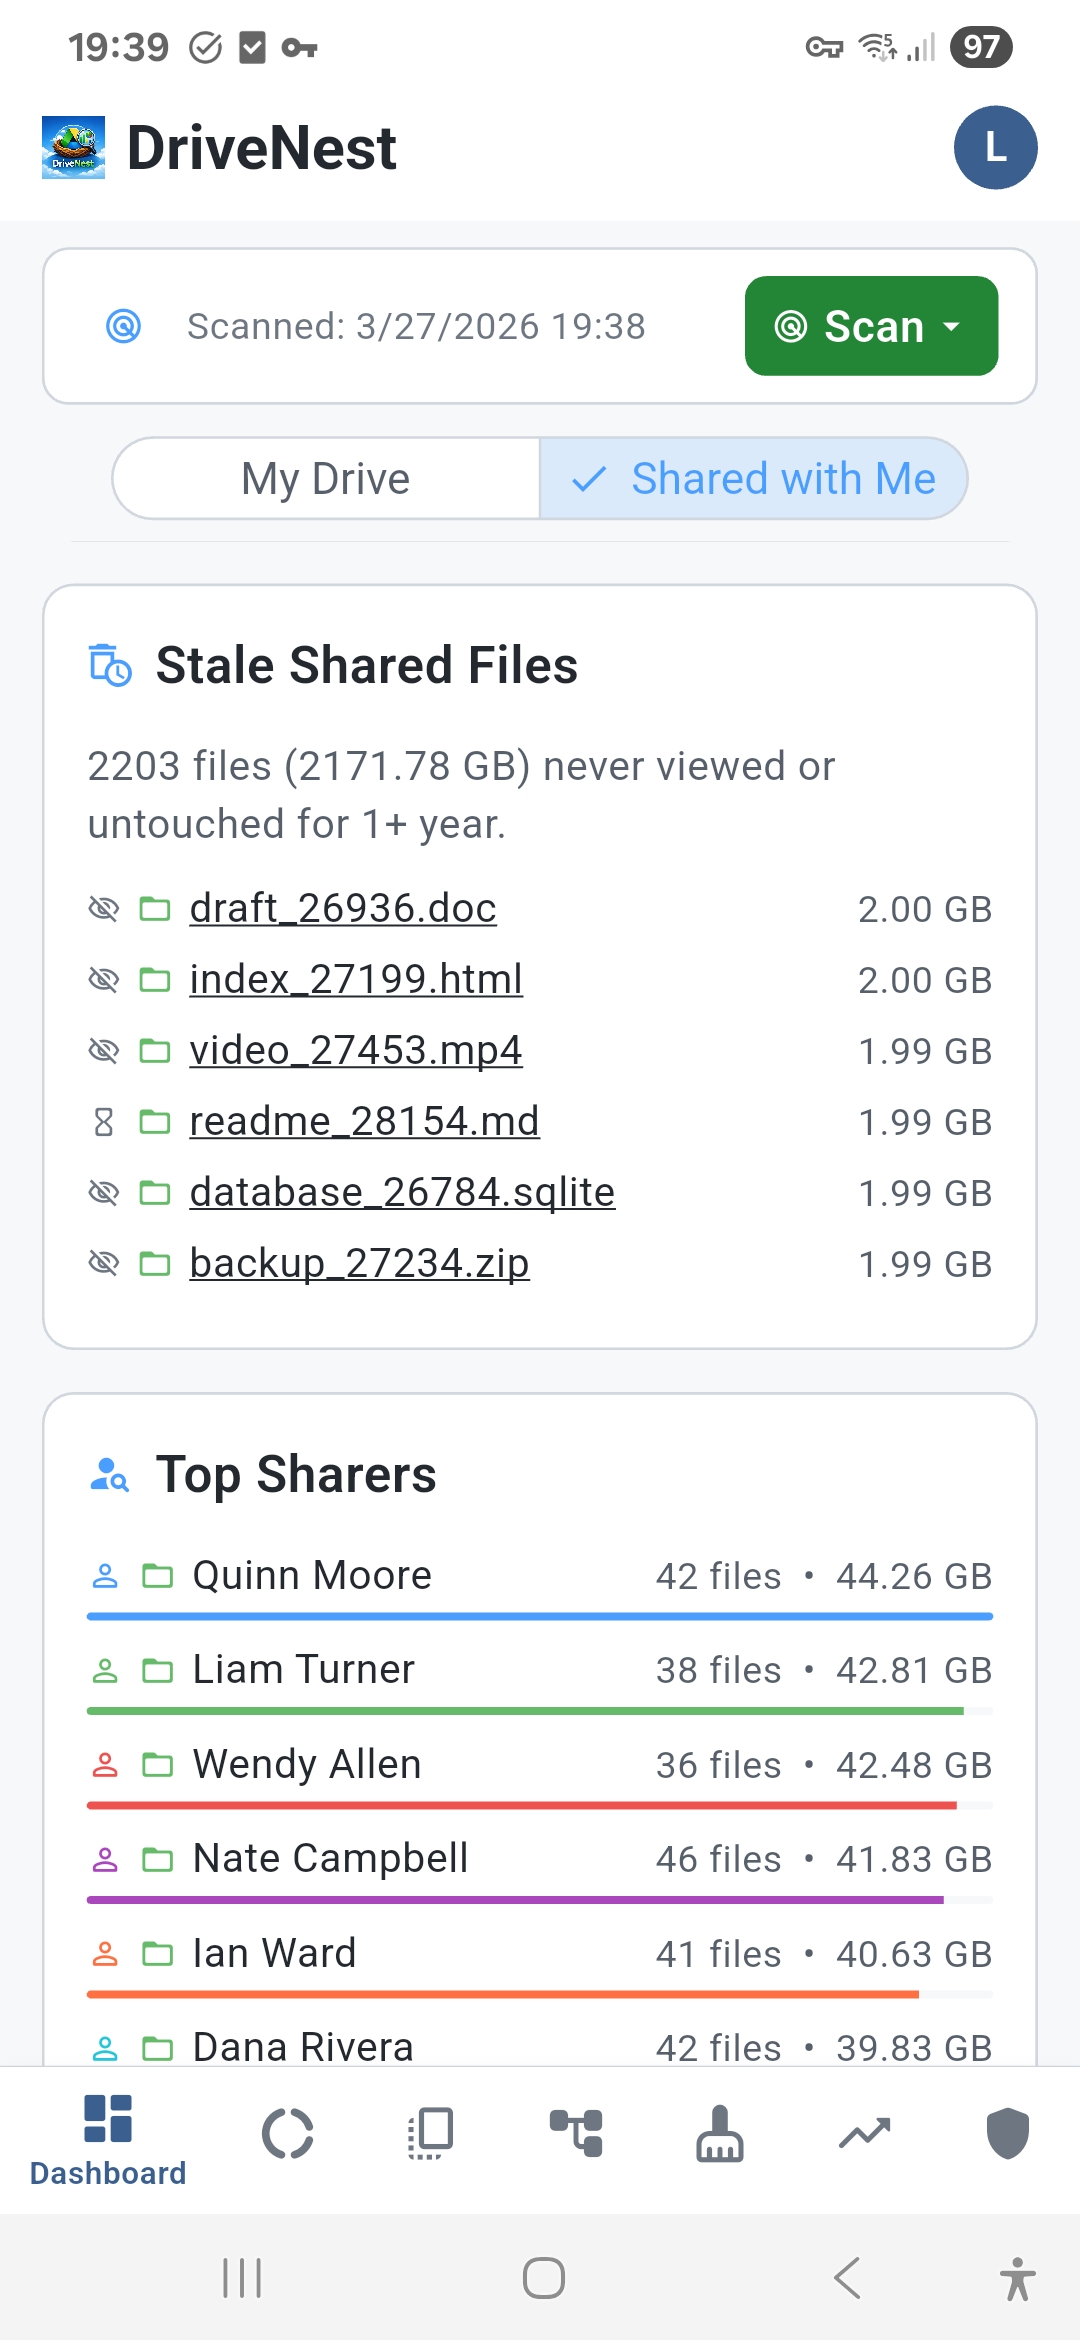This screenshot has width=1080, height=2340.
Task: Open the DriveNest logo icon
Action: pos(73,148)
